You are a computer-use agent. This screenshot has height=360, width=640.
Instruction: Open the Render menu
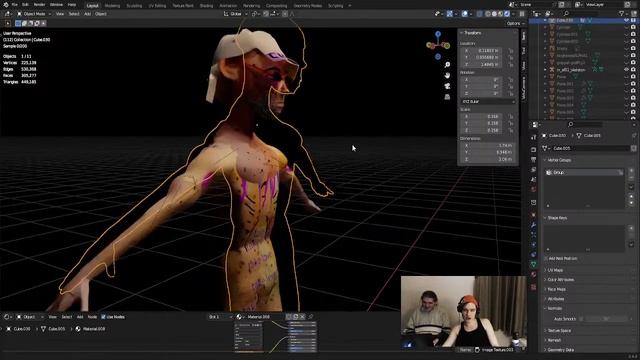tap(39, 4)
